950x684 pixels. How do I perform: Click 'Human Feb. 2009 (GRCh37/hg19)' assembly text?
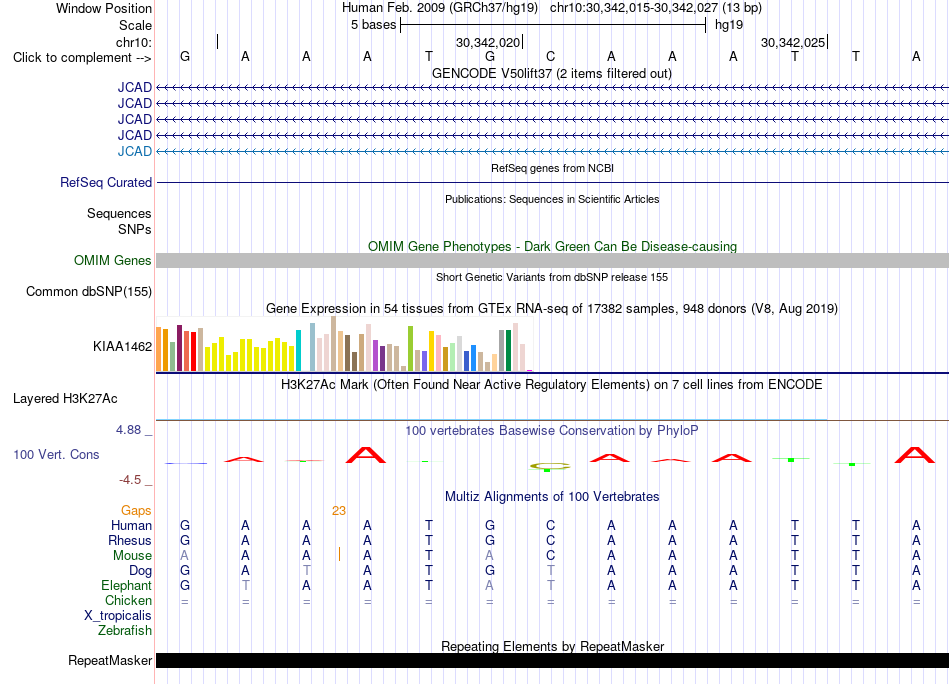(440, 8)
